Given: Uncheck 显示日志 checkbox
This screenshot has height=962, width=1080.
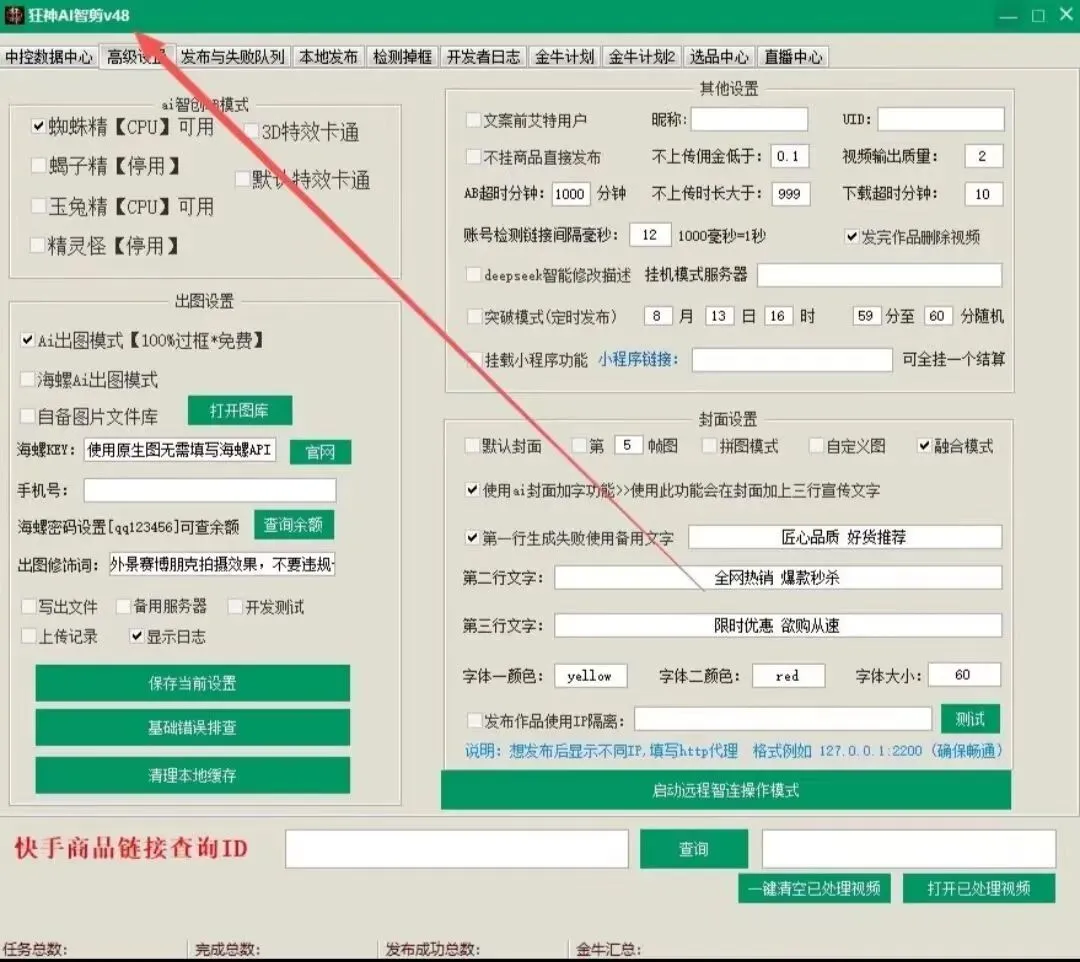Looking at the screenshot, I should pos(137,636).
